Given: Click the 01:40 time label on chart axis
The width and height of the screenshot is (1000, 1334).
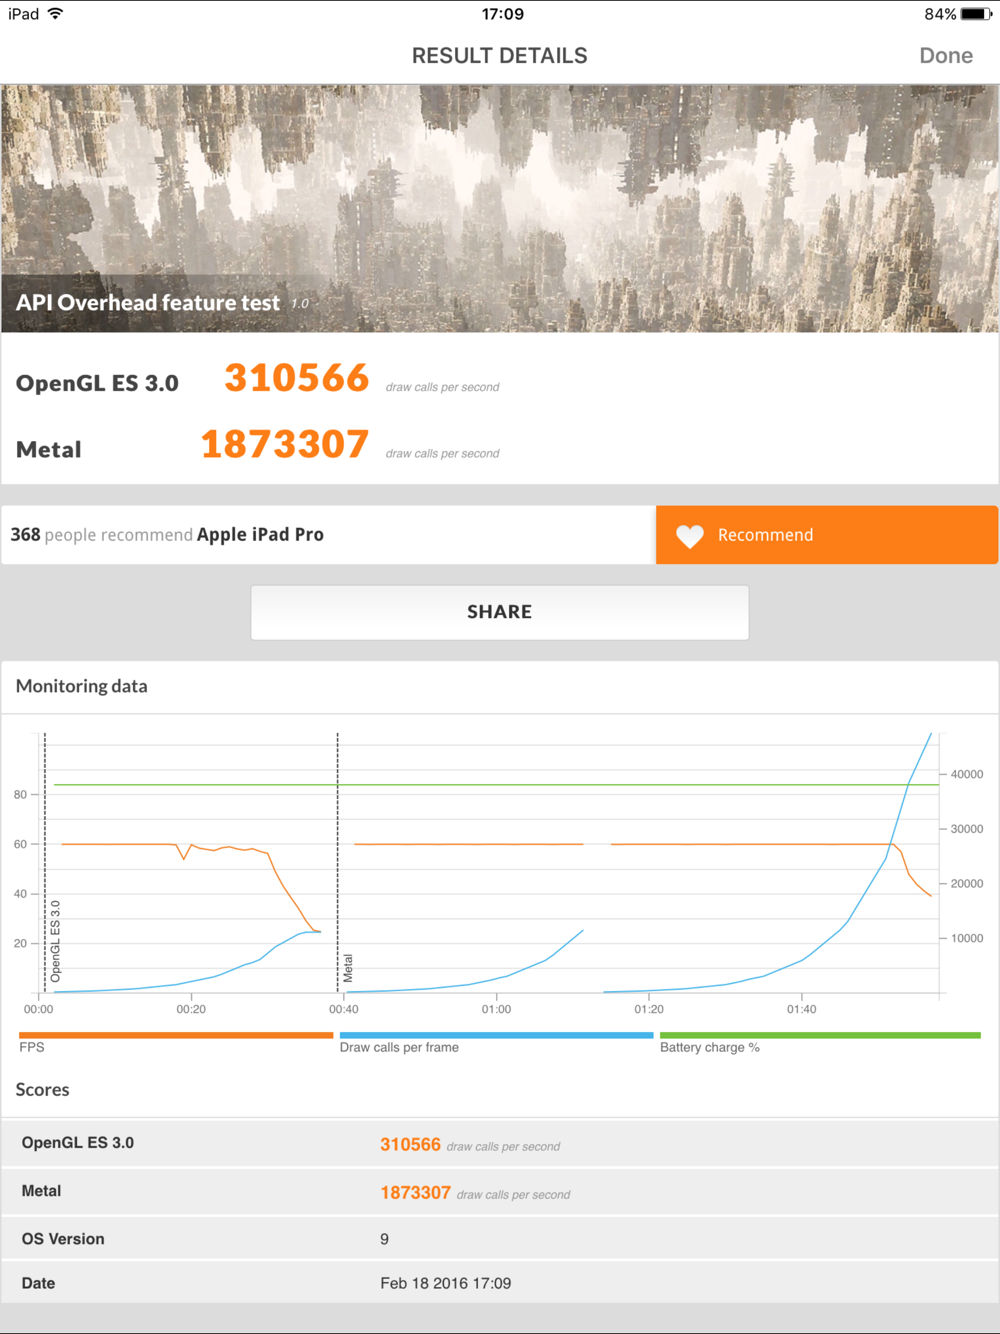Looking at the screenshot, I should coord(801,1010).
